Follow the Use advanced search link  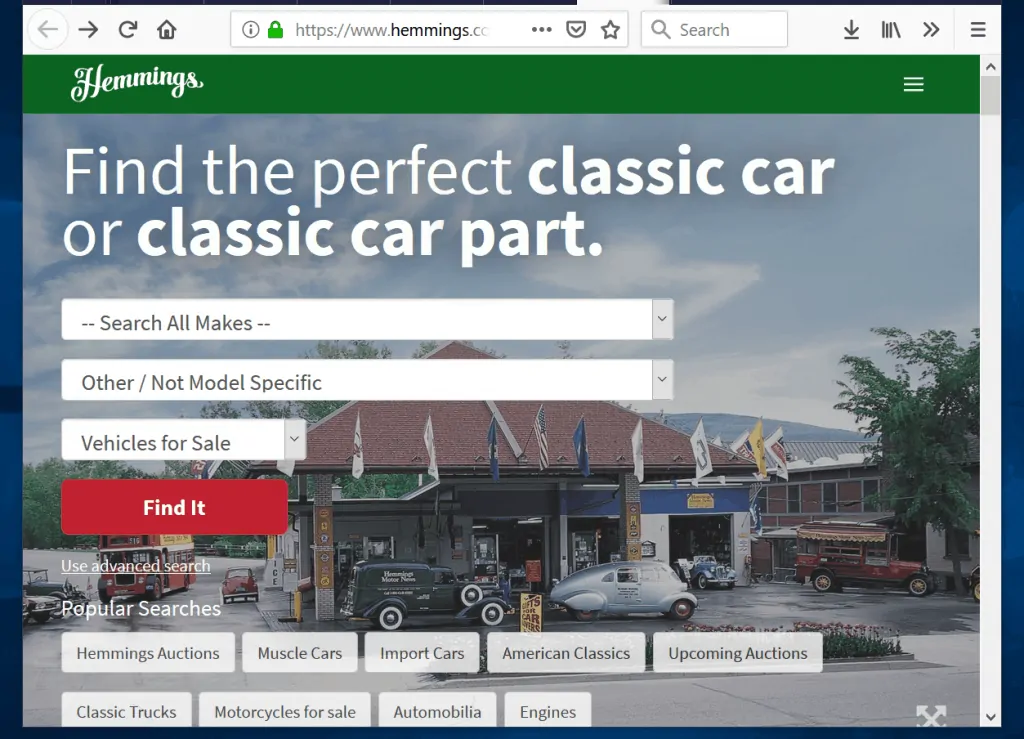pyautogui.click(x=136, y=566)
